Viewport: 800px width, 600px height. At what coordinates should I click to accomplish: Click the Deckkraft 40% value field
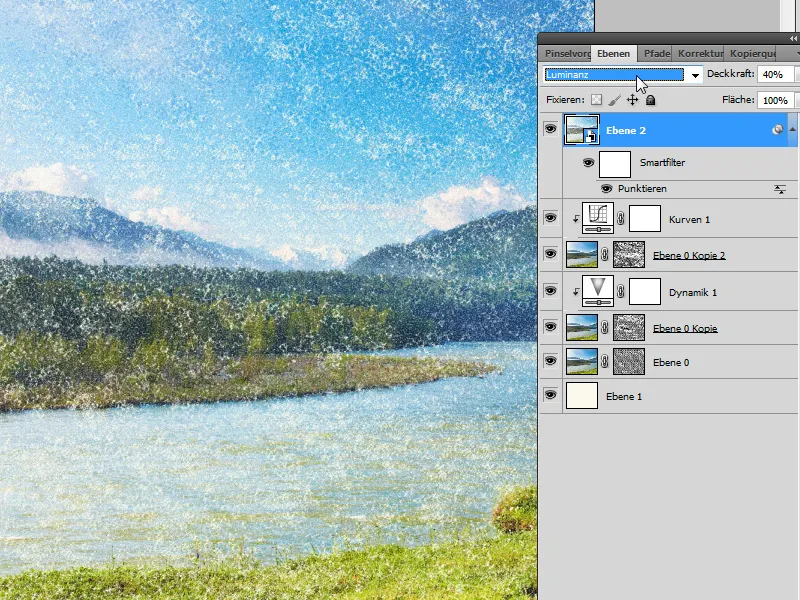point(773,74)
